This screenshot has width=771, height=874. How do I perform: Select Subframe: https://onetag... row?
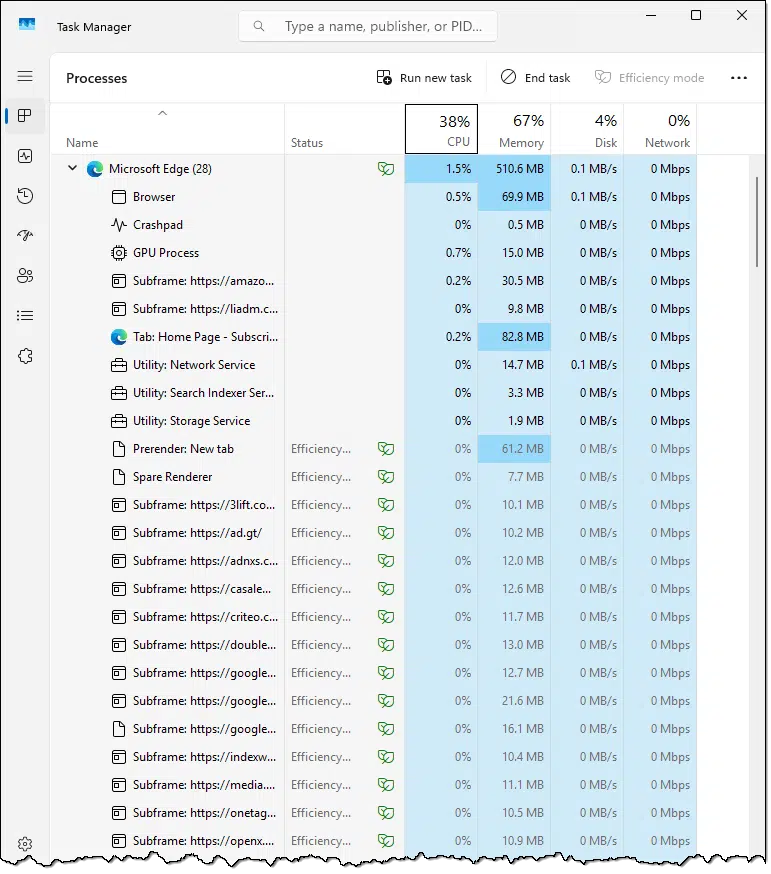tap(374, 813)
